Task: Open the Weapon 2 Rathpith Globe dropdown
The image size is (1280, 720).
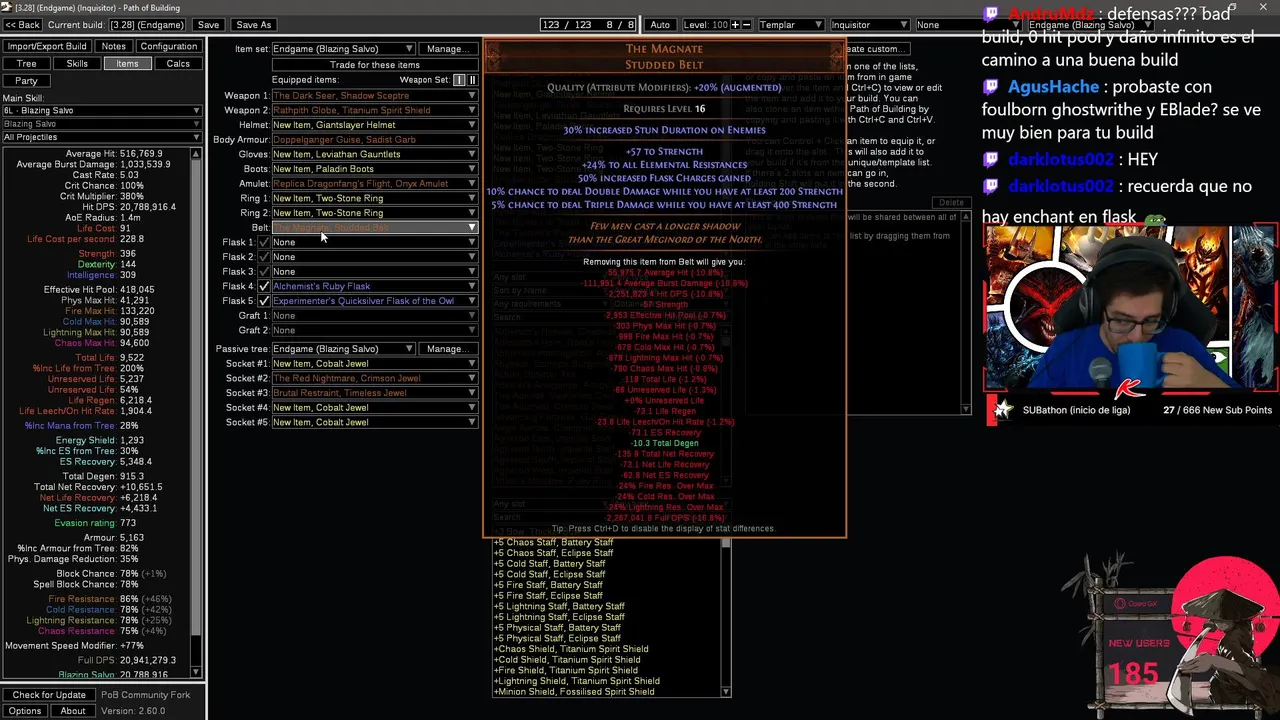Action: tap(375, 110)
